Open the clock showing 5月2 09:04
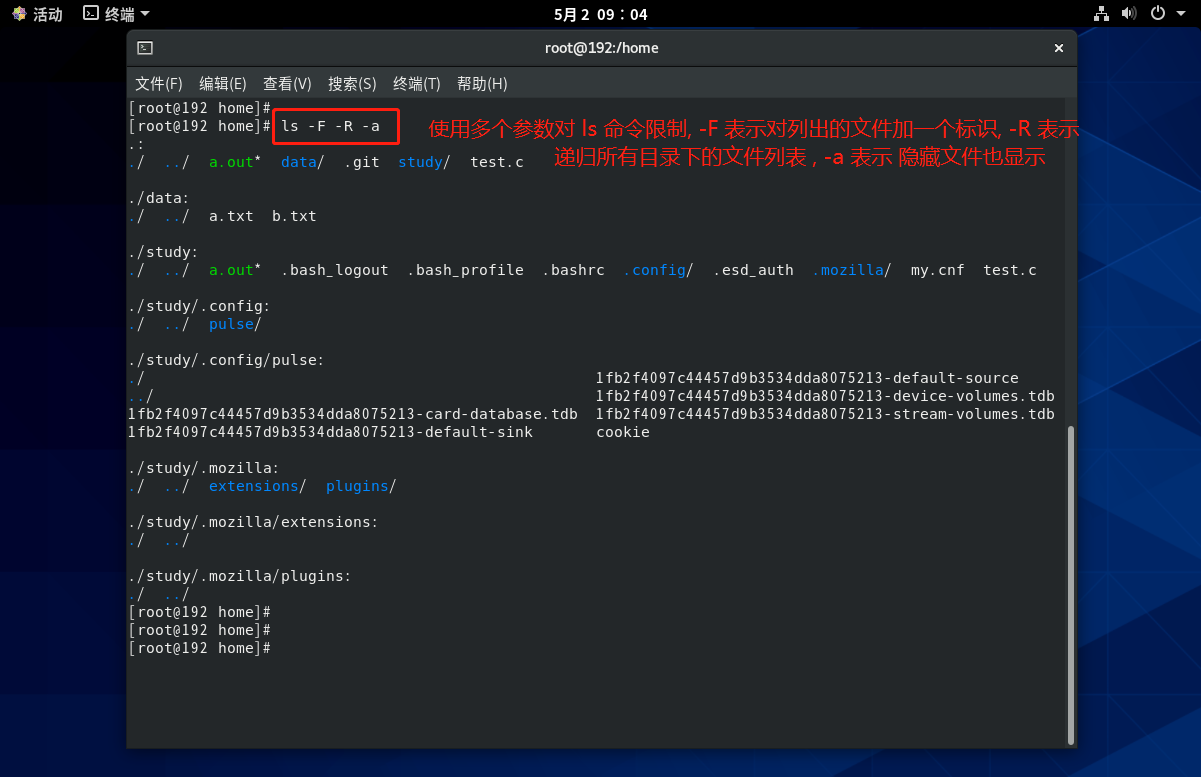The height and width of the screenshot is (777, 1201). pos(600,14)
